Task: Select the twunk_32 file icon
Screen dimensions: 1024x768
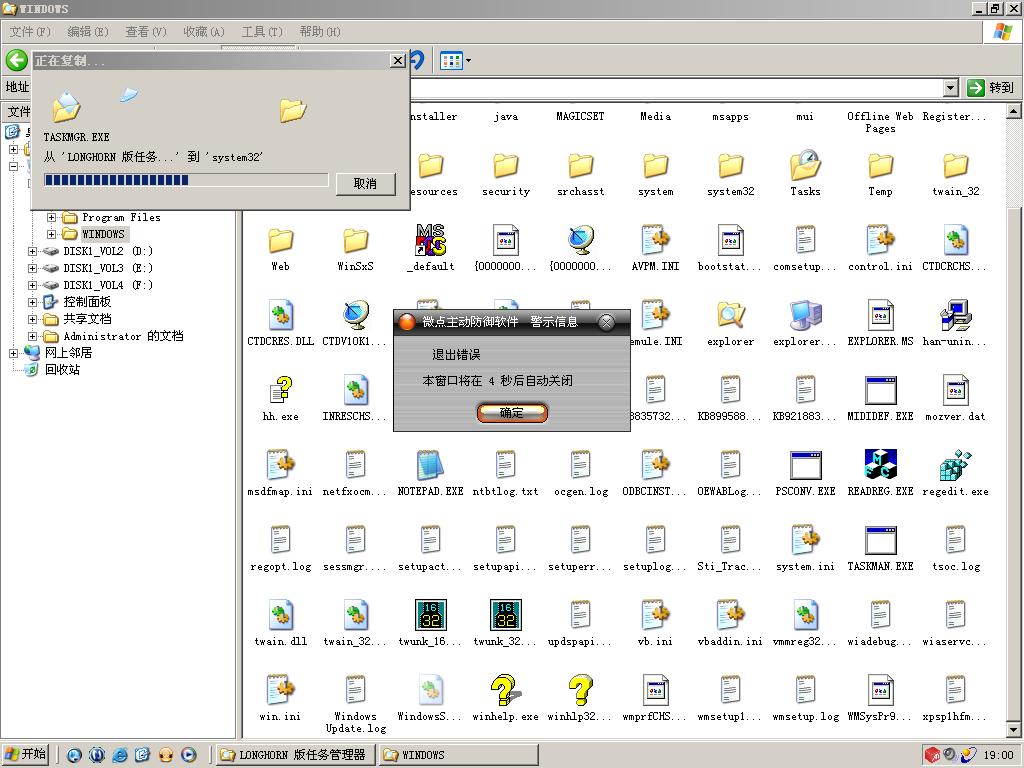Action: tap(505, 615)
